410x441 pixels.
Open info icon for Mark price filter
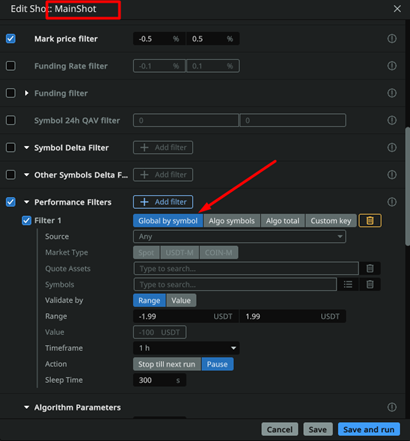coord(392,39)
